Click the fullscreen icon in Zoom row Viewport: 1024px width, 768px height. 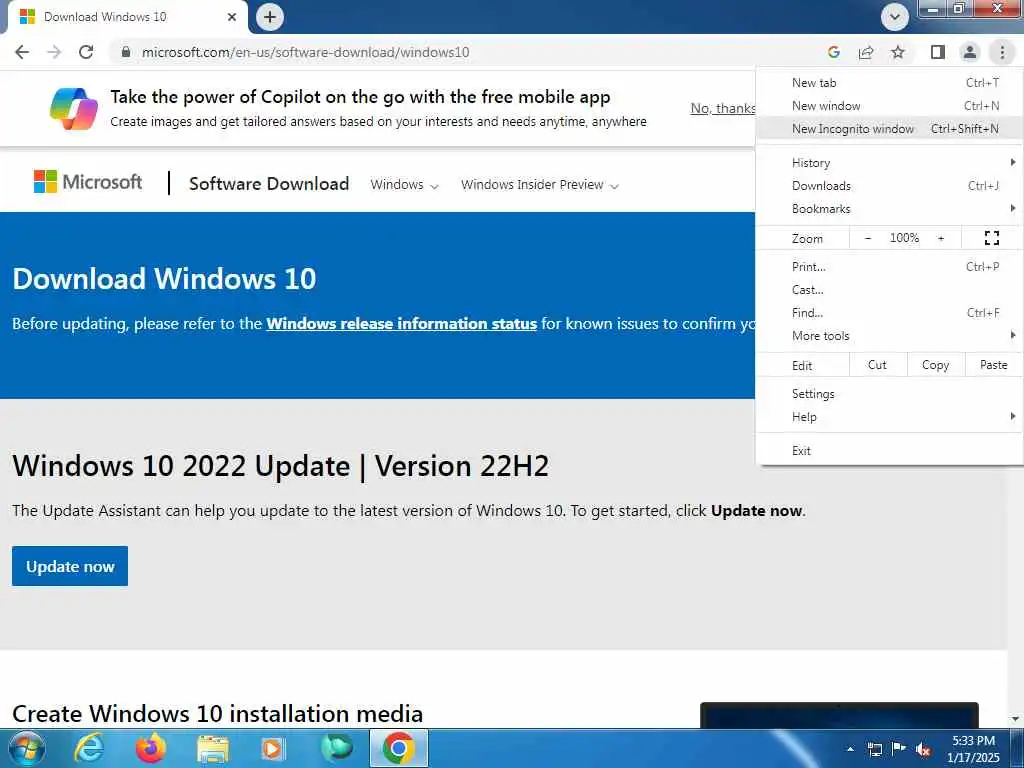[x=991, y=238]
